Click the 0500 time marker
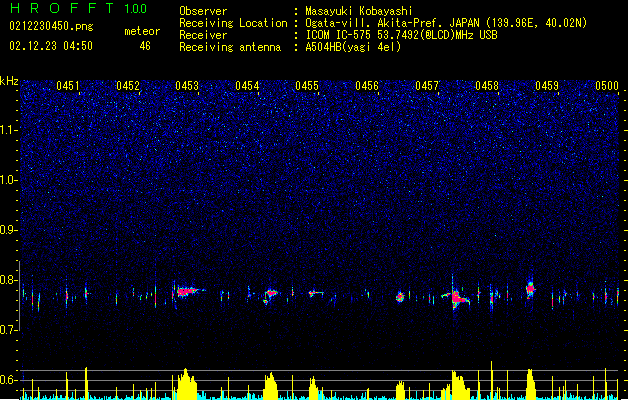Image resolution: width=629 pixels, height=400 pixels. point(607,86)
